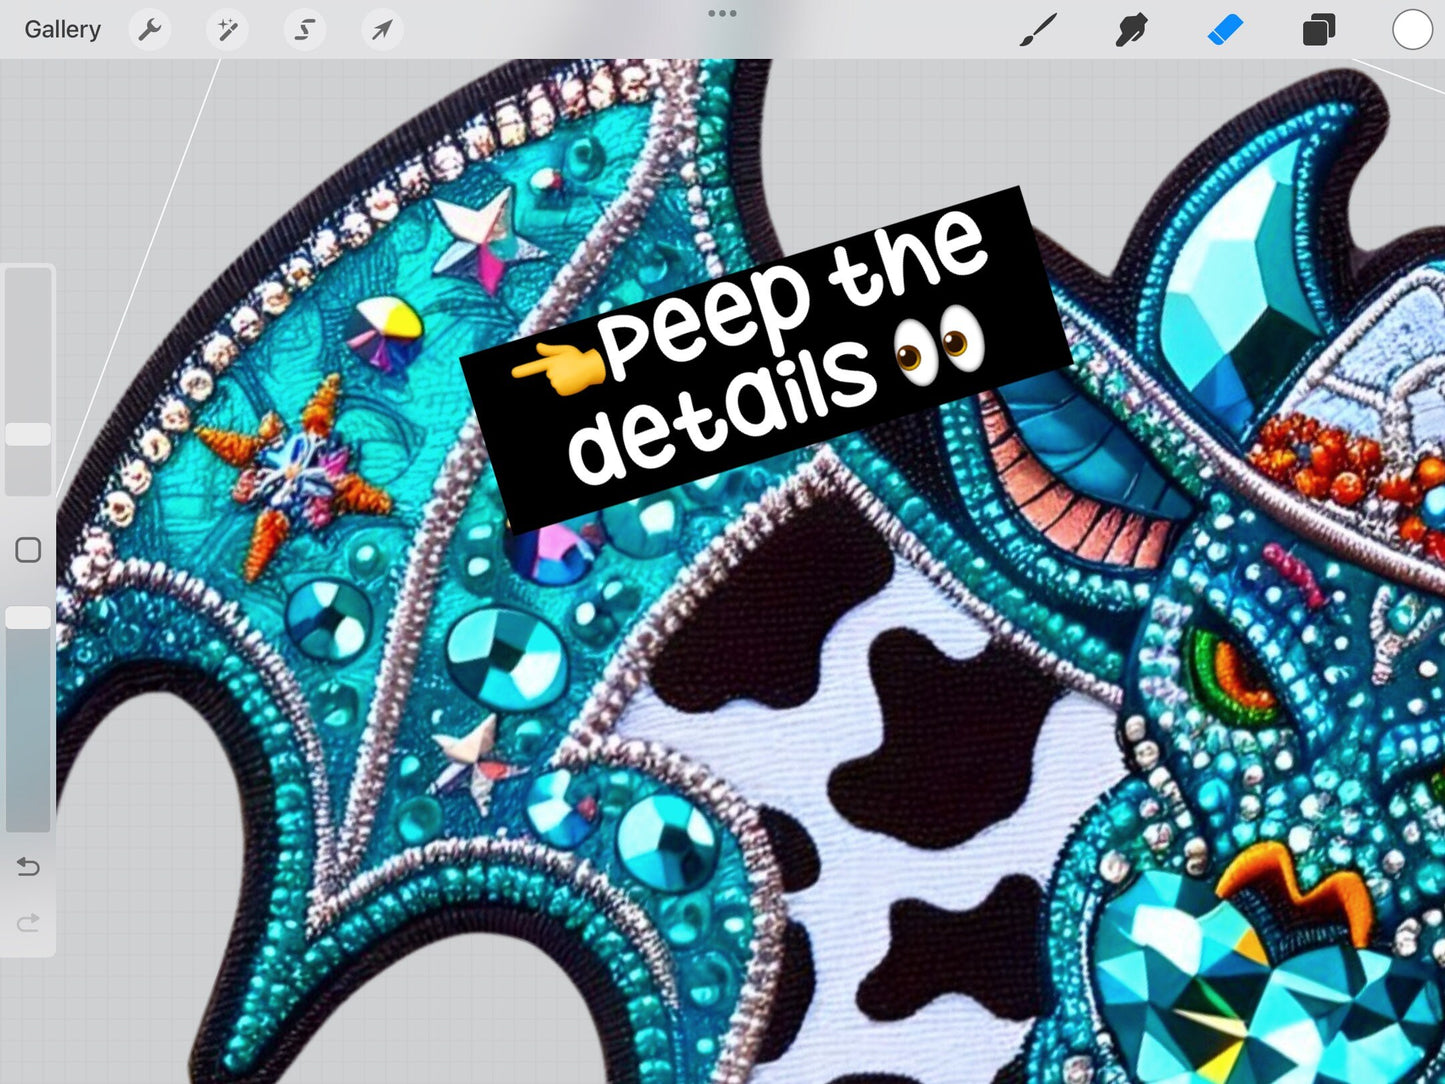Tap the three-dot multitasking menu at top

(x=722, y=14)
